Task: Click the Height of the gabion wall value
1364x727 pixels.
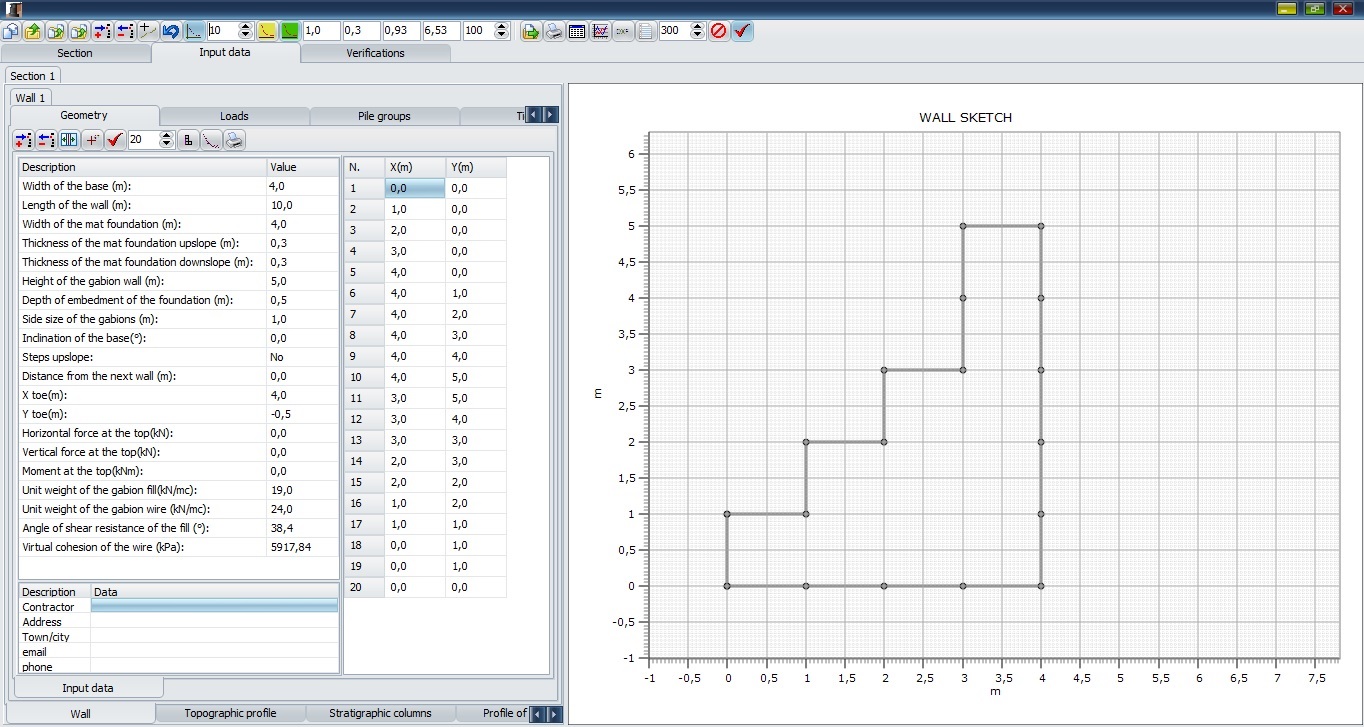Action: point(302,281)
